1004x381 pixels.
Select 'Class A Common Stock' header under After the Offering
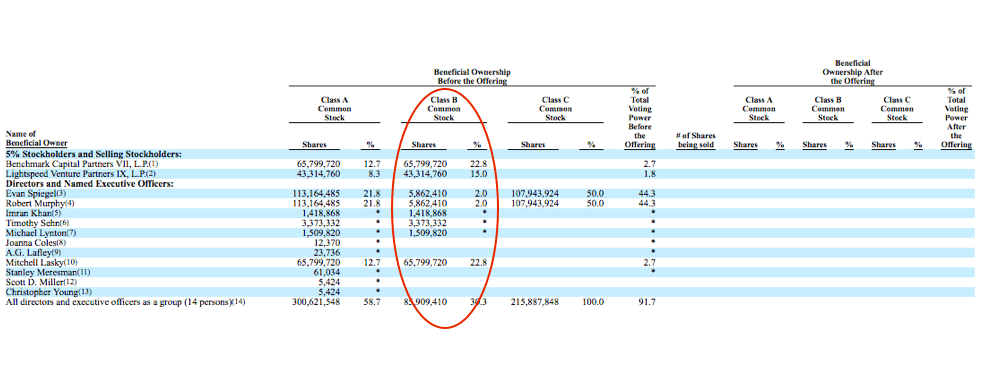click(759, 109)
